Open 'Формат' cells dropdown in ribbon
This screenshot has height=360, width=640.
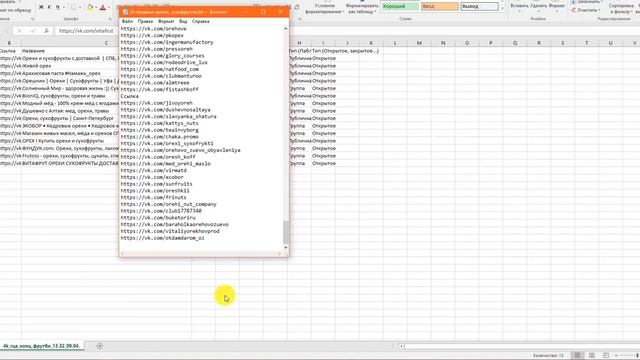pyautogui.click(x=557, y=7)
